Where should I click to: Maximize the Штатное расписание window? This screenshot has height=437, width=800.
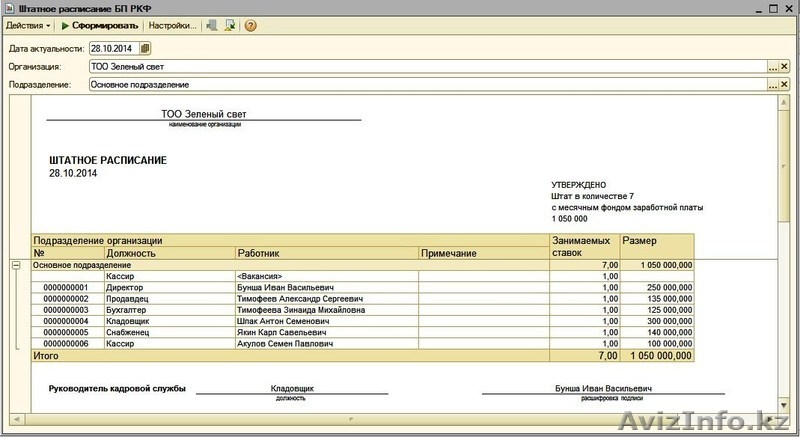pos(771,8)
